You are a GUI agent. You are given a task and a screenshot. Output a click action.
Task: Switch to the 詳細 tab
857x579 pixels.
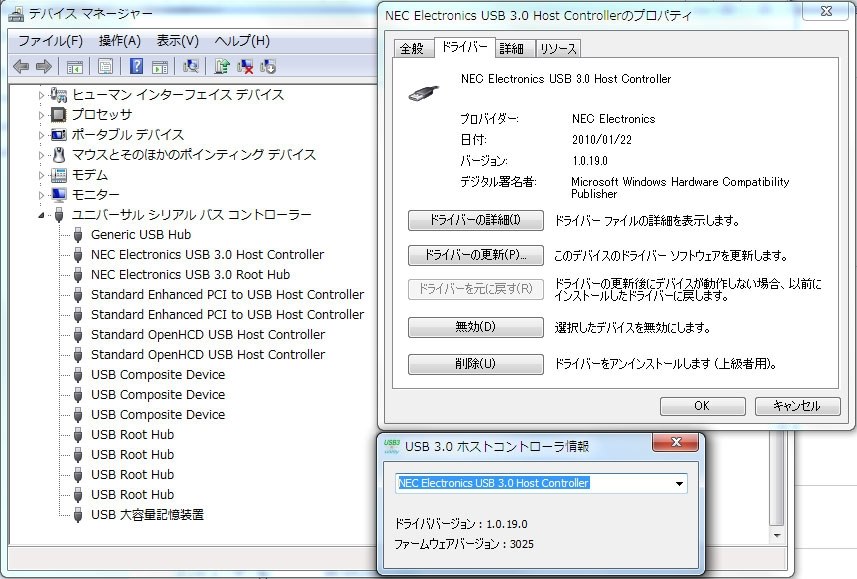point(513,49)
